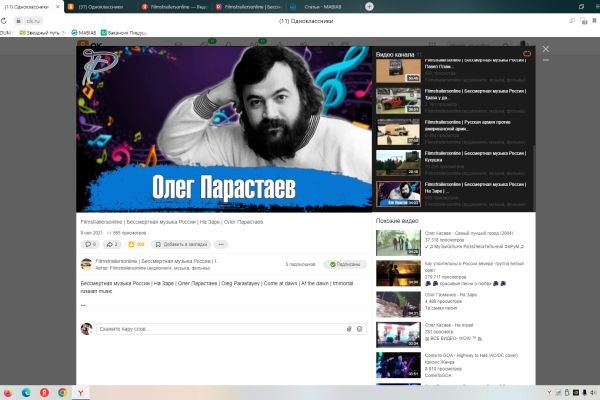This screenshot has width=600, height=400.
Task: Click the video title text under the player
Action: 172,222
